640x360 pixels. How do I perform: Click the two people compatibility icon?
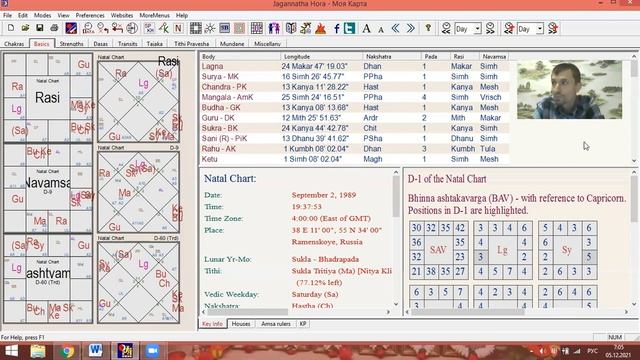coord(274,28)
